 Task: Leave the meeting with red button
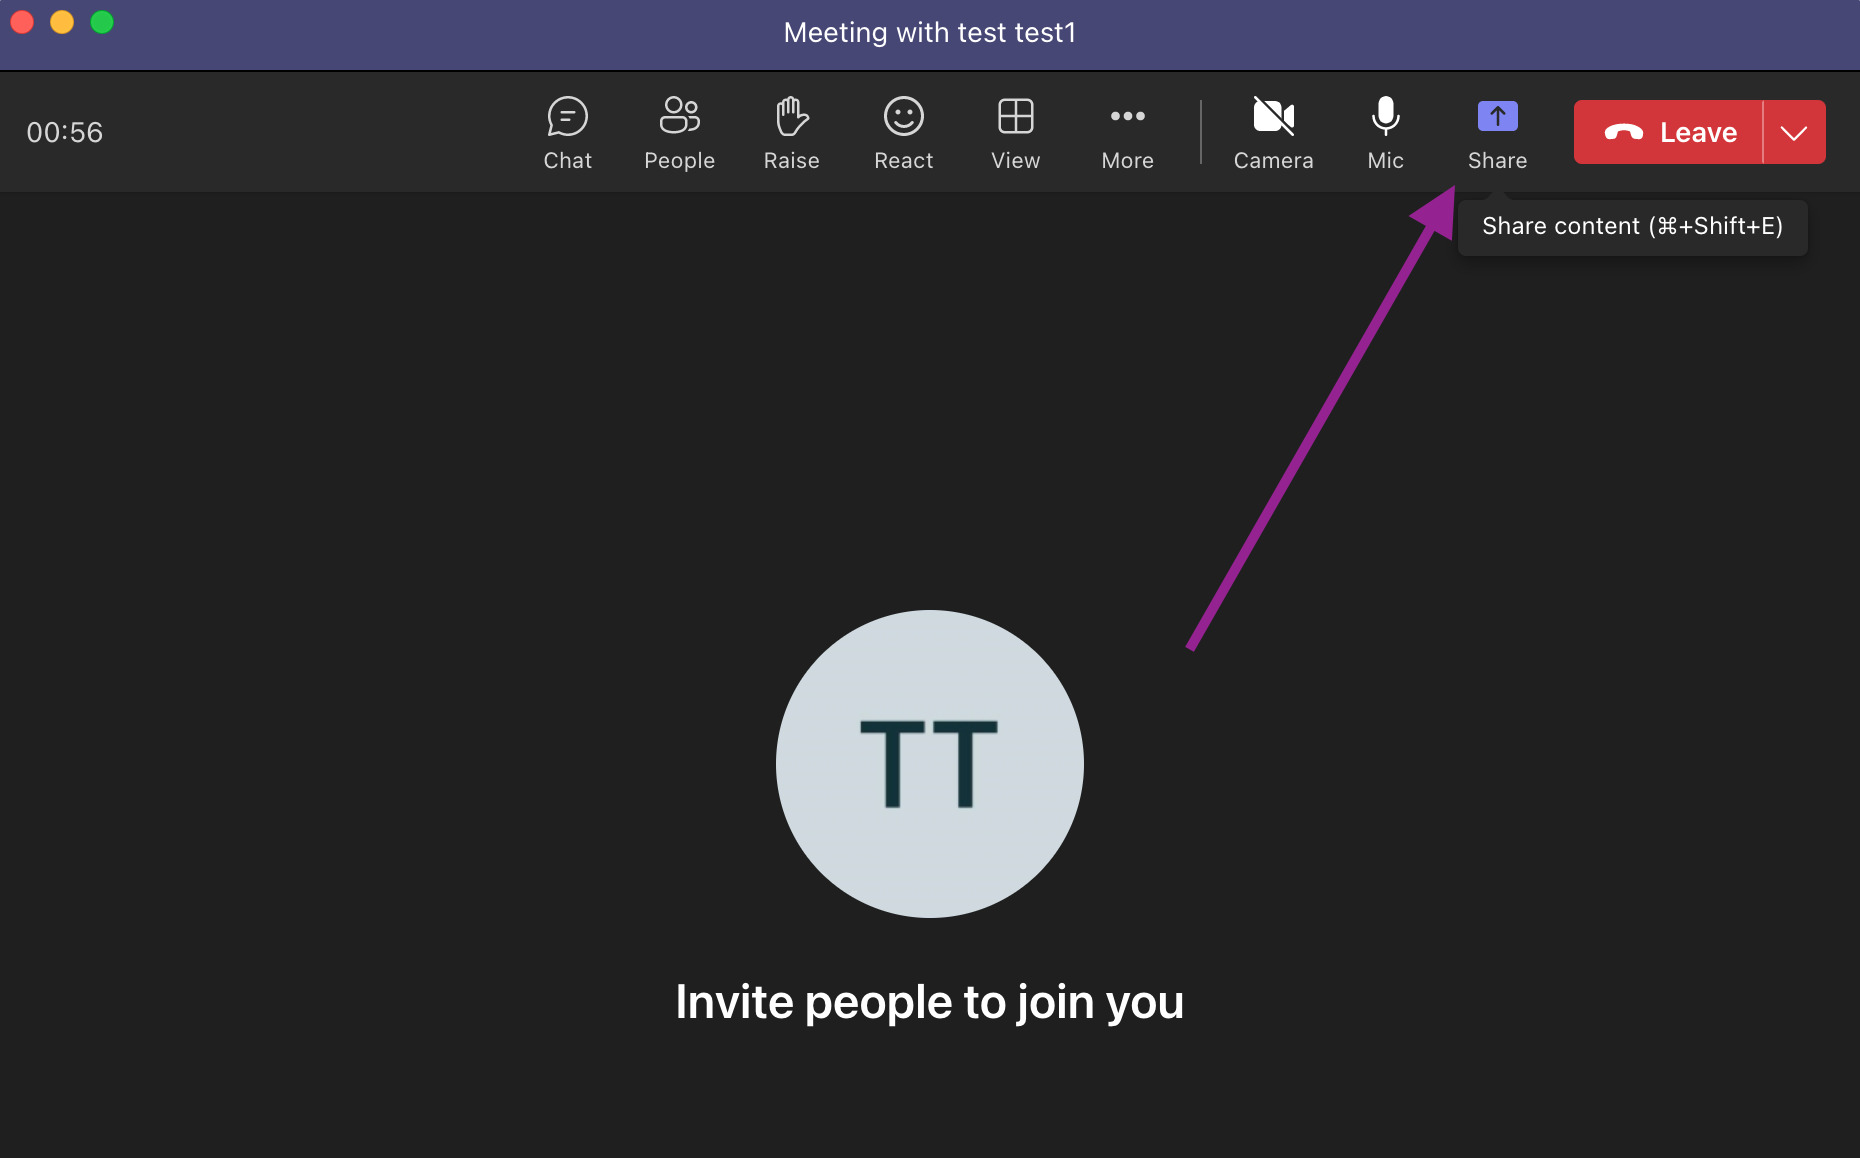(x=1668, y=132)
